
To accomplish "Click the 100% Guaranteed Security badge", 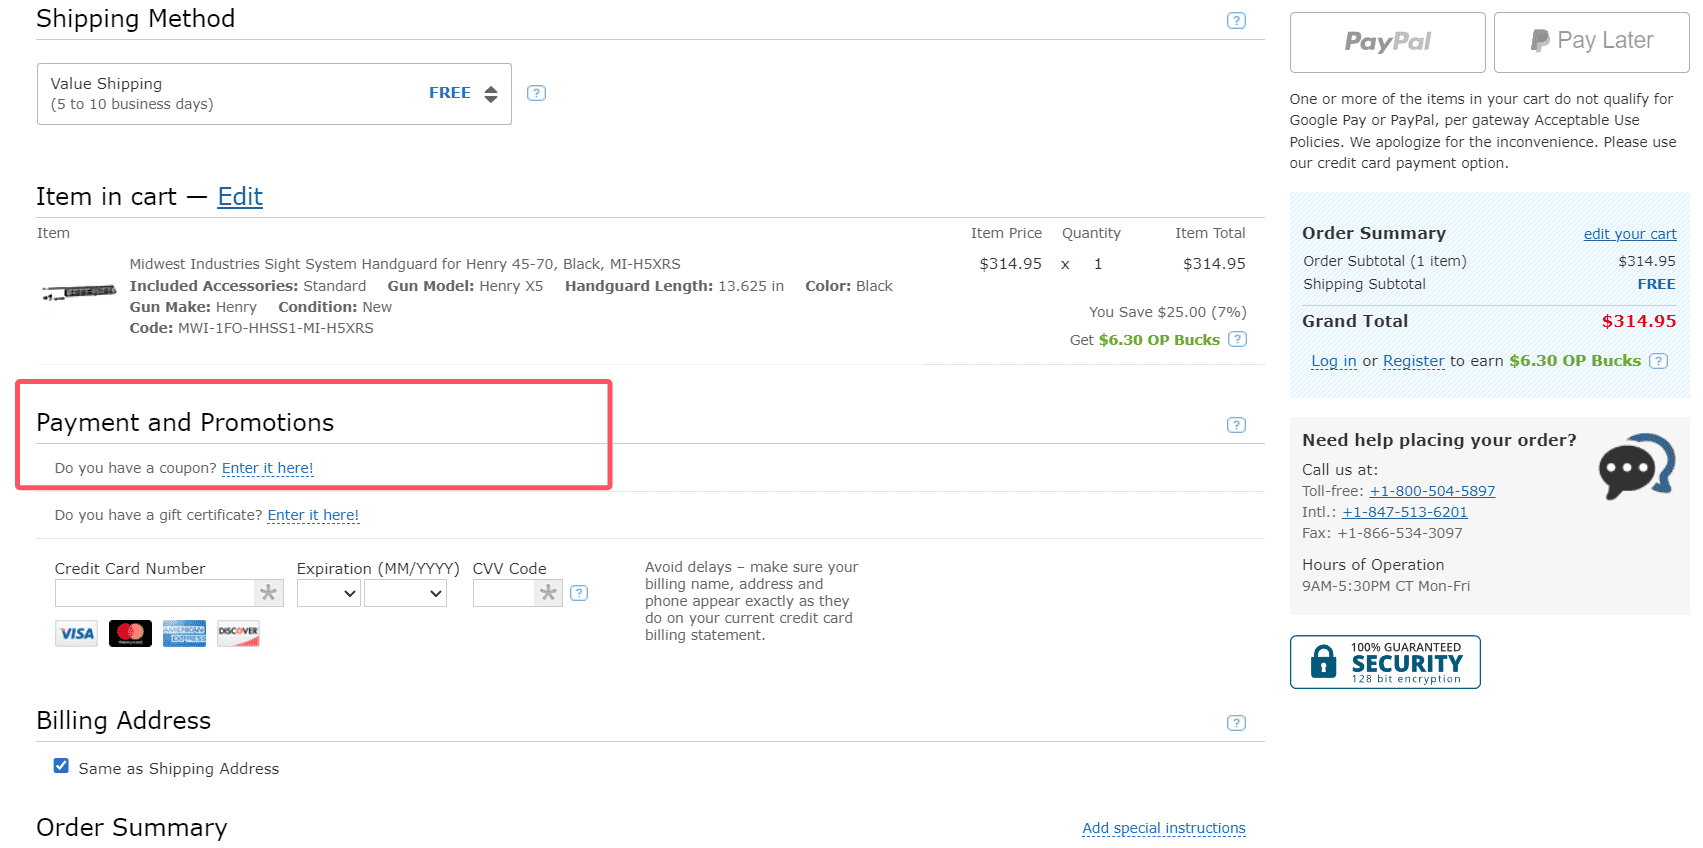I will (1384, 662).
